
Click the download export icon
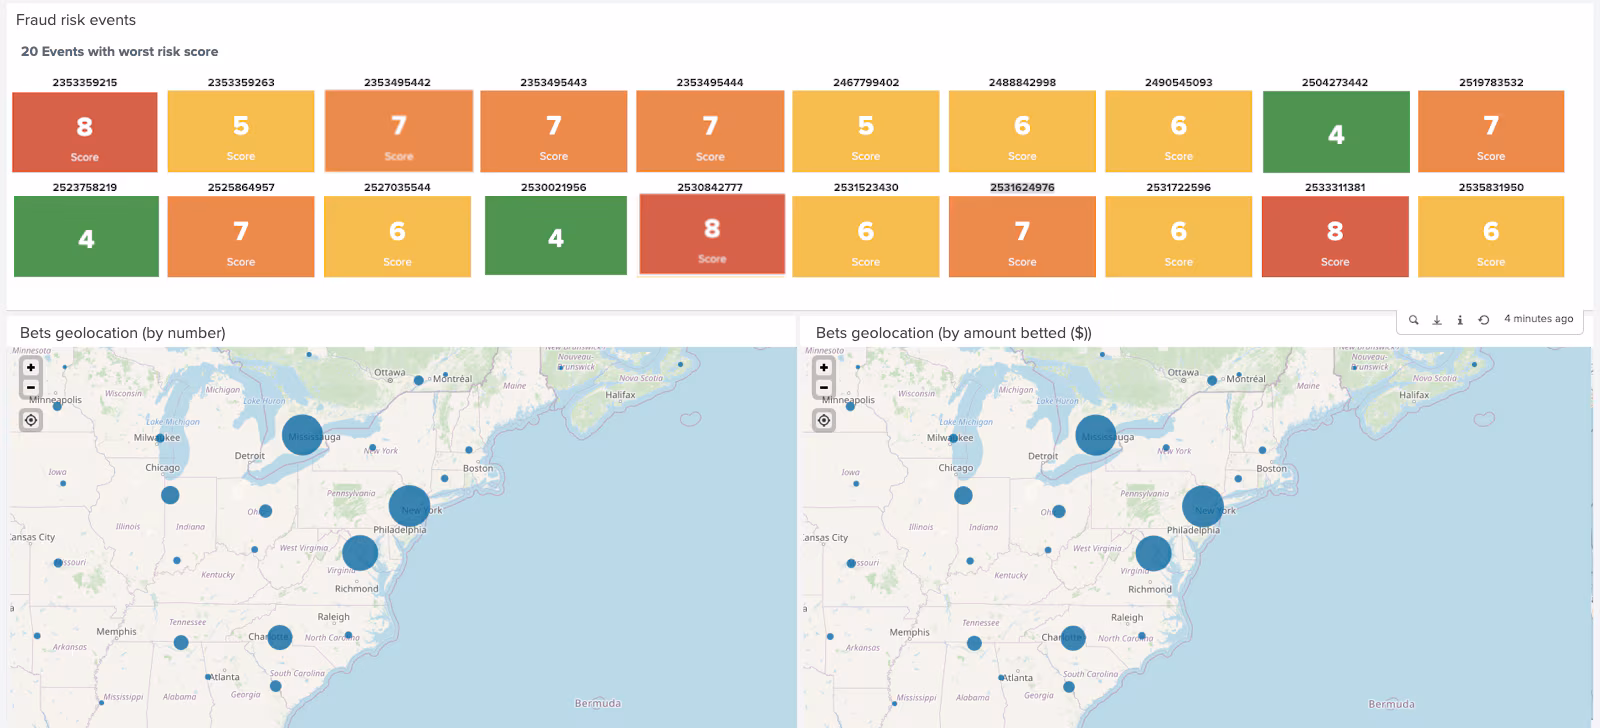tap(1437, 320)
